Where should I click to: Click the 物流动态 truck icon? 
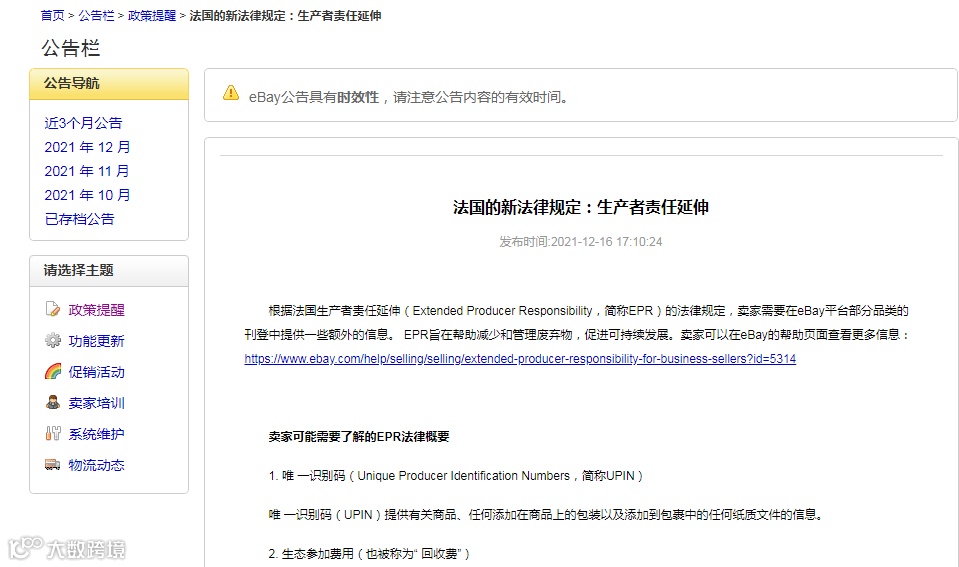(x=53, y=465)
